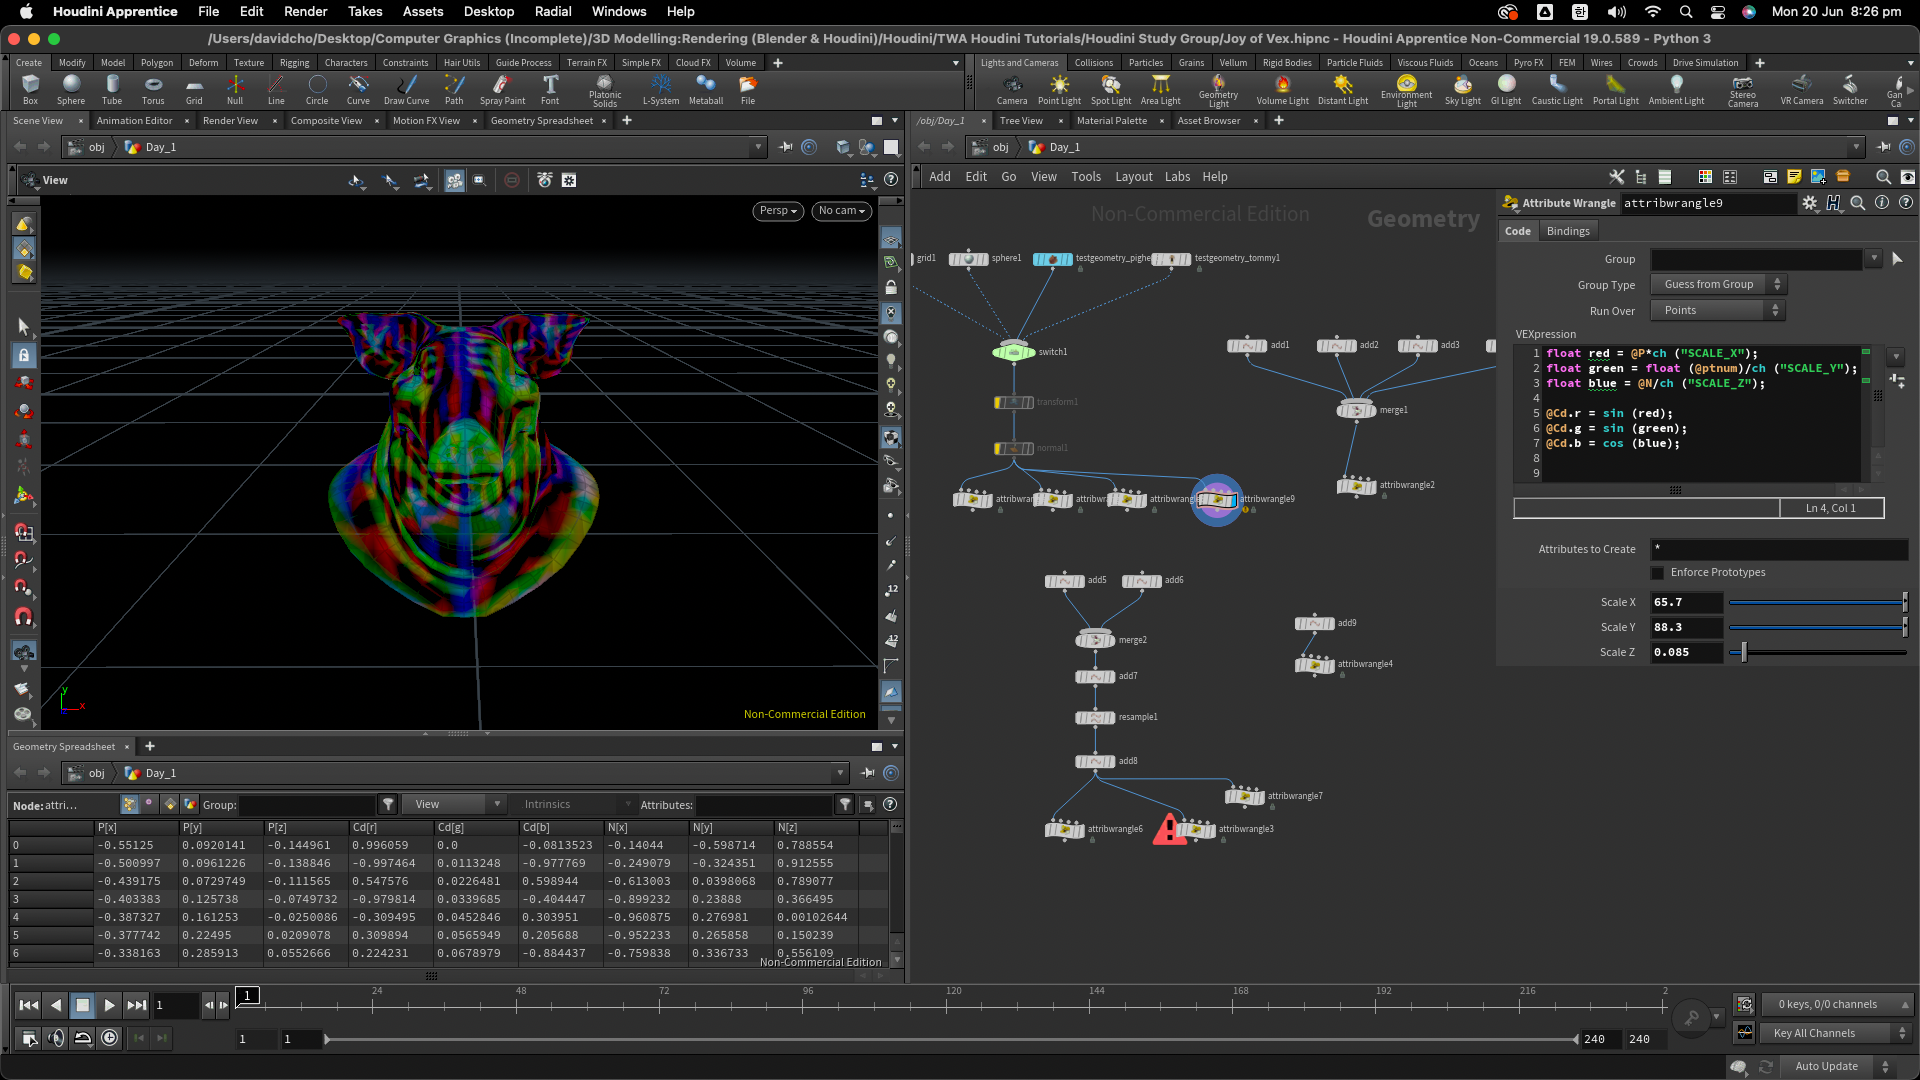Expand the Group Type dropdown
The width and height of the screenshot is (1920, 1080).
[1719, 284]
